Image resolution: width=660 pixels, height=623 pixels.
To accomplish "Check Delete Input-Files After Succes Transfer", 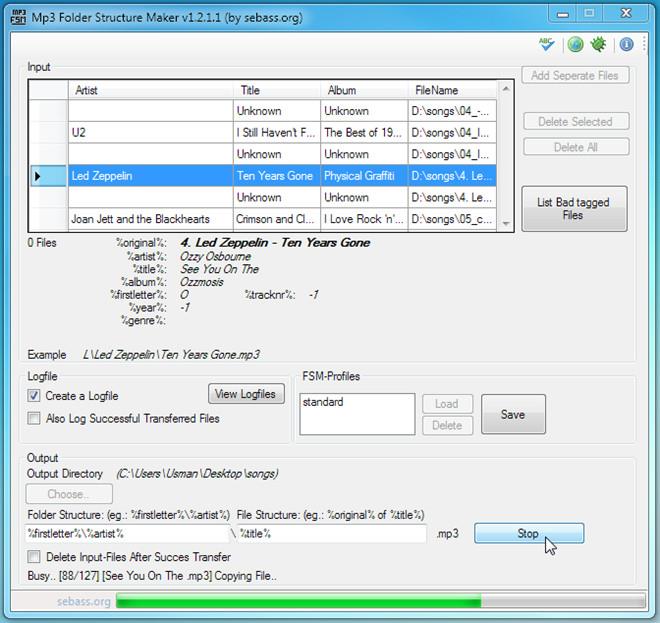I will click(x=34, y=557).
